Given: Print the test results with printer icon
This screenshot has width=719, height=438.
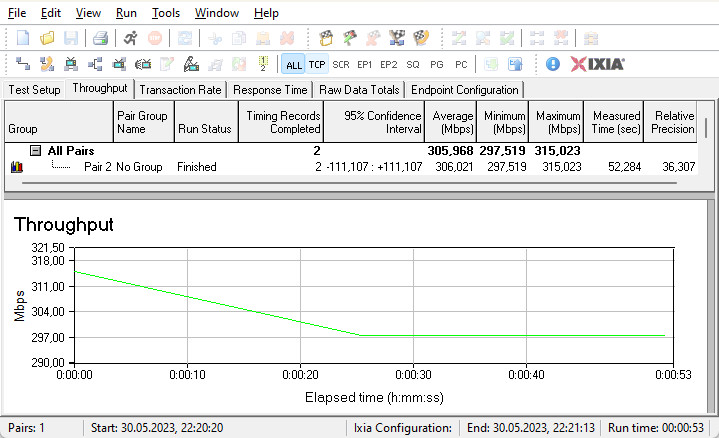Looking at the screenshot, I should (x=100, y=38).
